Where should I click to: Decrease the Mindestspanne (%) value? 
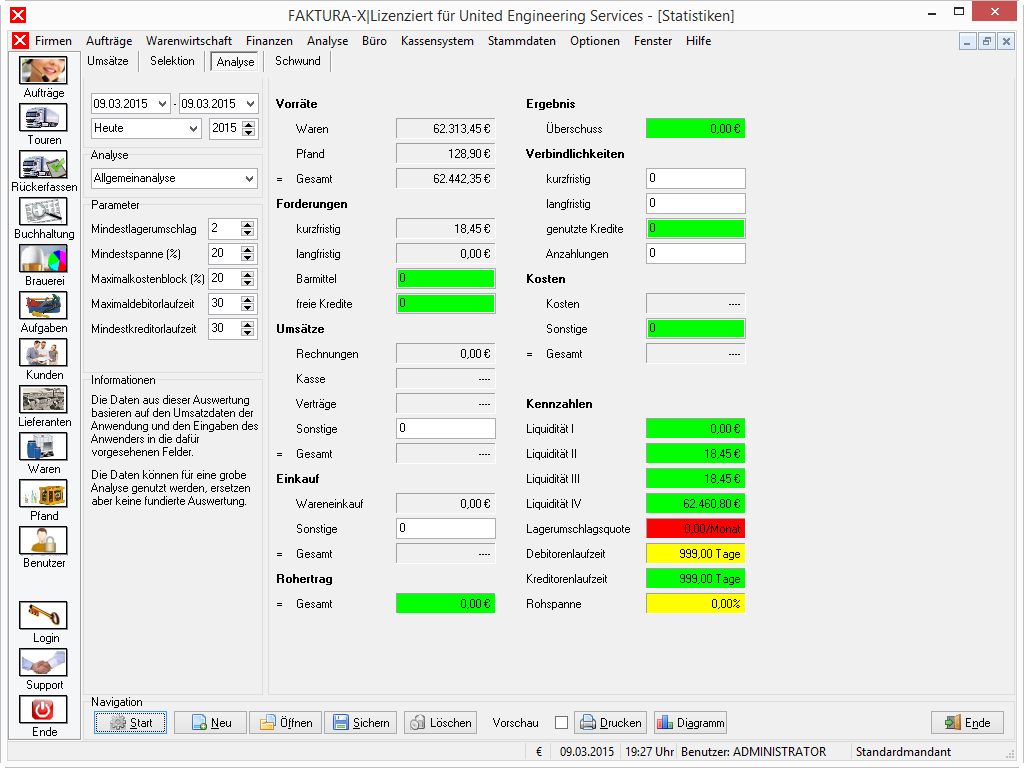click(247, 258)
